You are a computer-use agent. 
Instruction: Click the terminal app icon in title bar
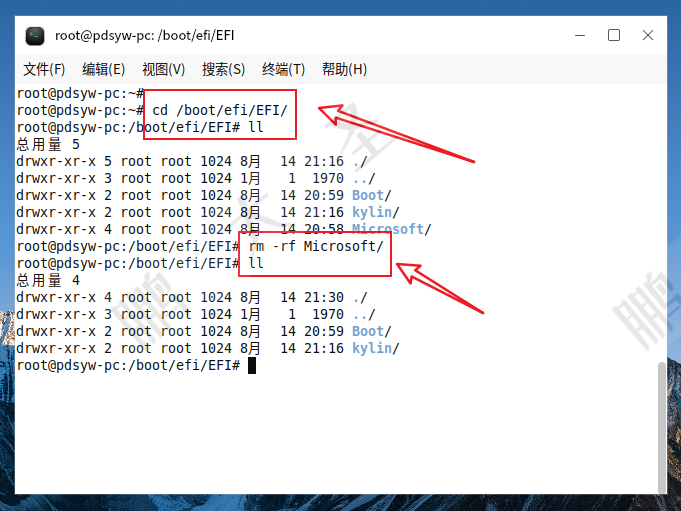[35, 36]
